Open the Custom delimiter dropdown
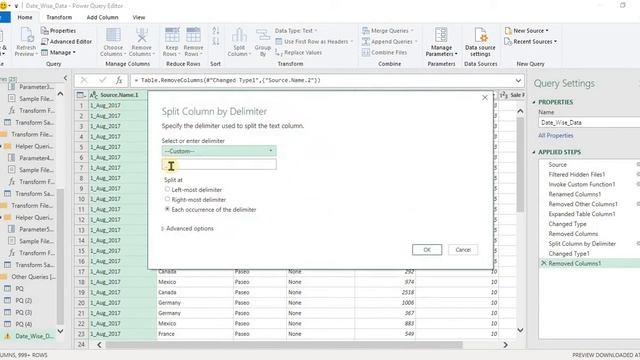The image size is (640, 360). coord(219,151)
